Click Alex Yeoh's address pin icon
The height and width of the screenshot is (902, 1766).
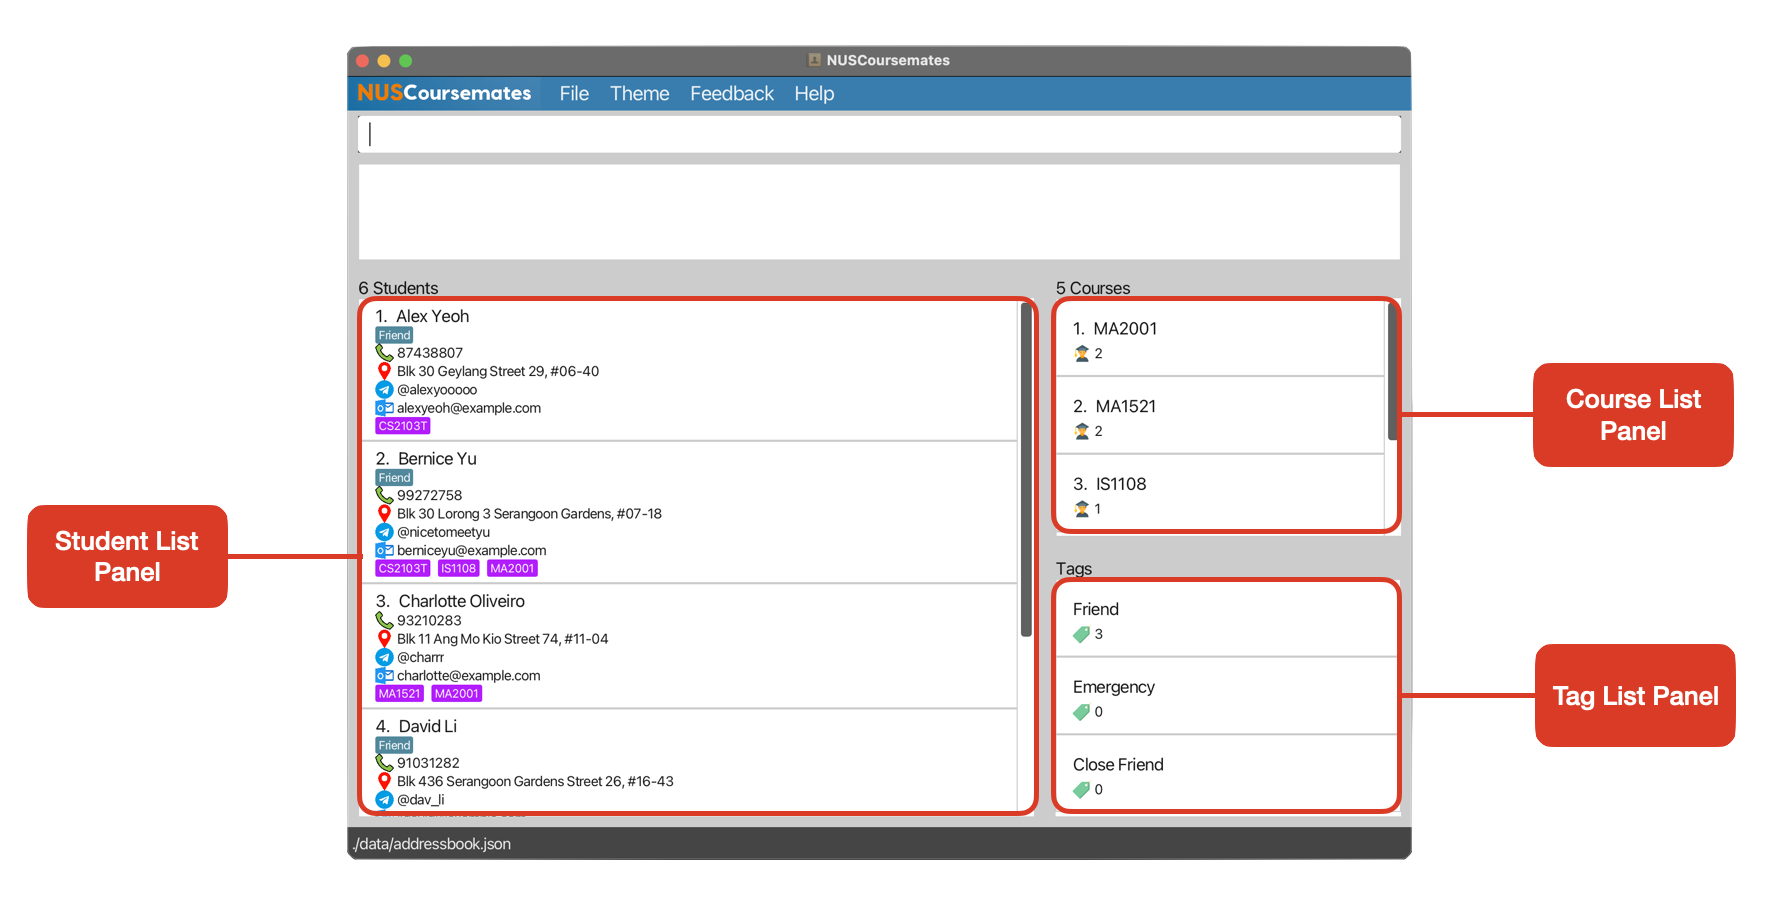pos(384,371)
